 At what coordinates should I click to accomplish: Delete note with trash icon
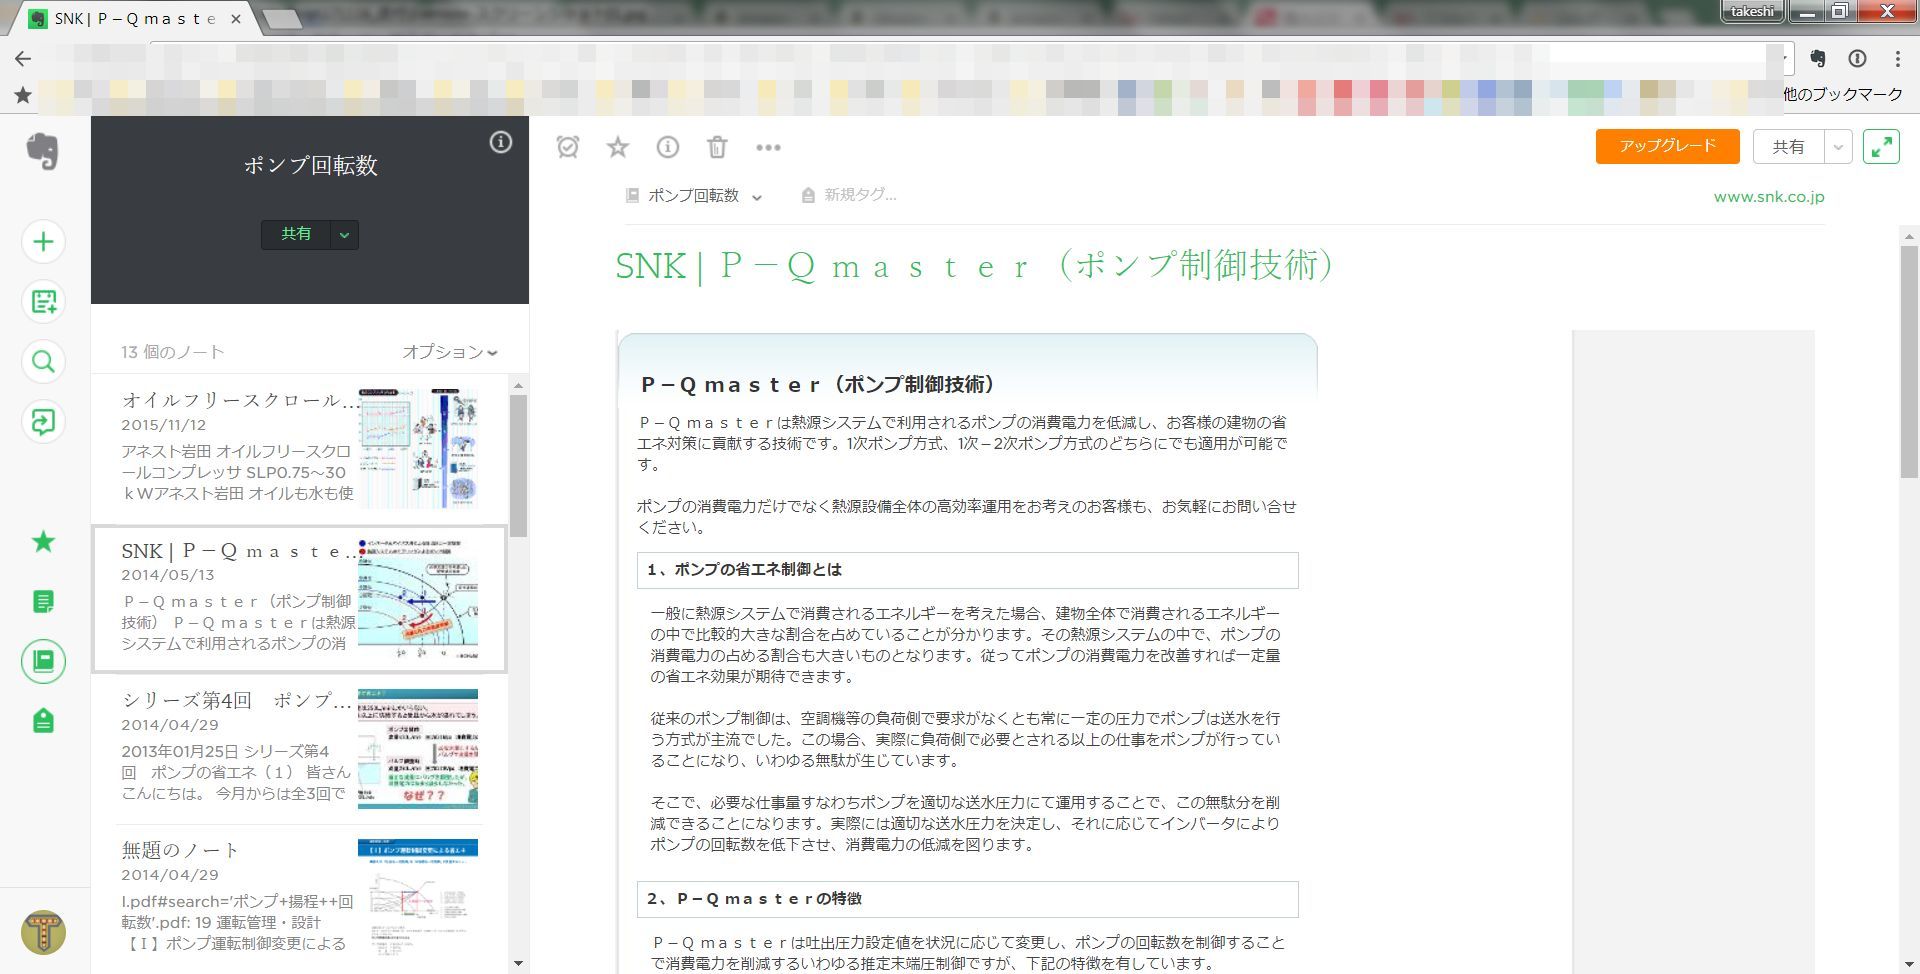[x=717, y=147]
